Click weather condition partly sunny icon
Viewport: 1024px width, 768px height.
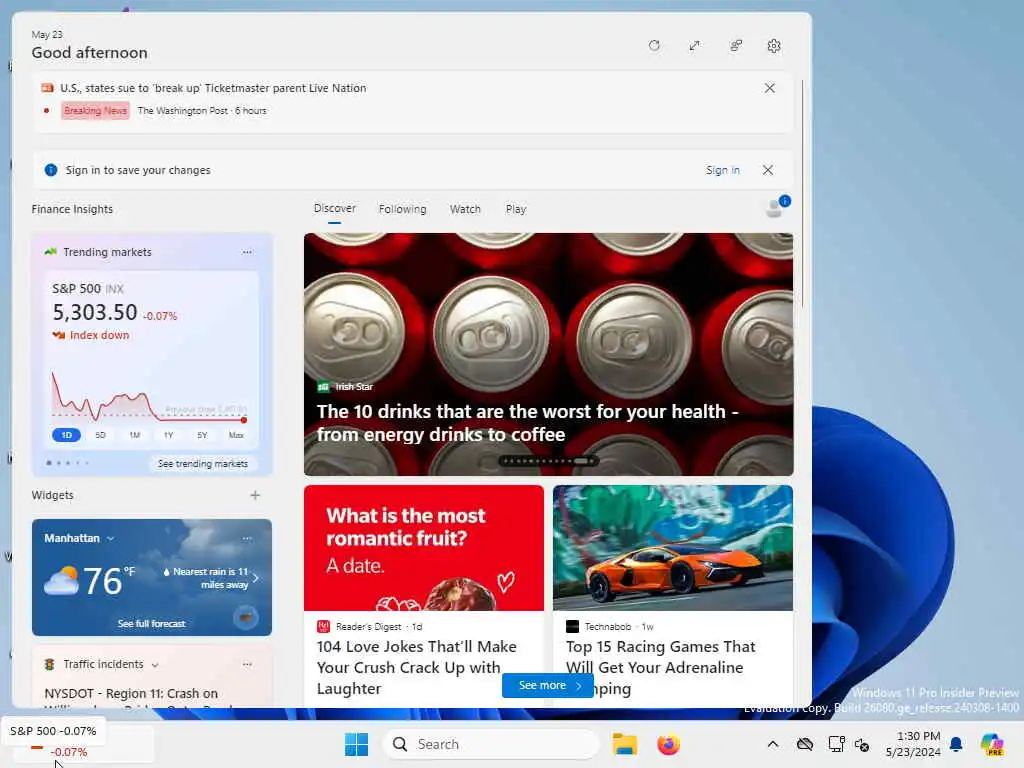[61, 581]
